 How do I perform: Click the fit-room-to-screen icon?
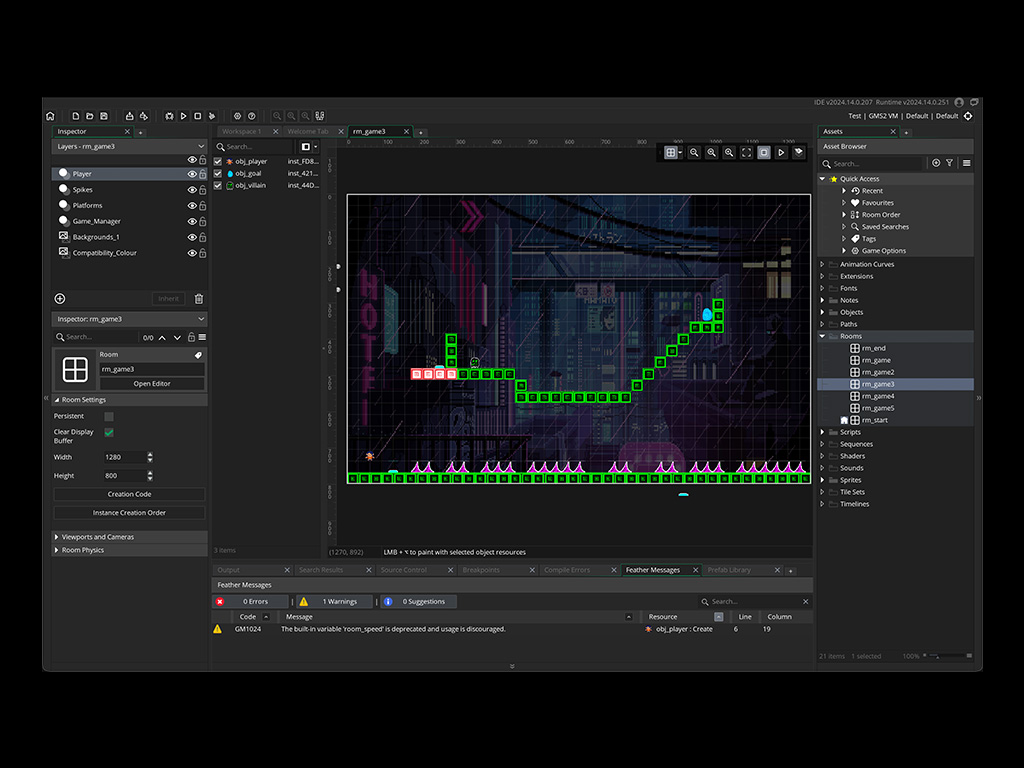pos(747,151)
